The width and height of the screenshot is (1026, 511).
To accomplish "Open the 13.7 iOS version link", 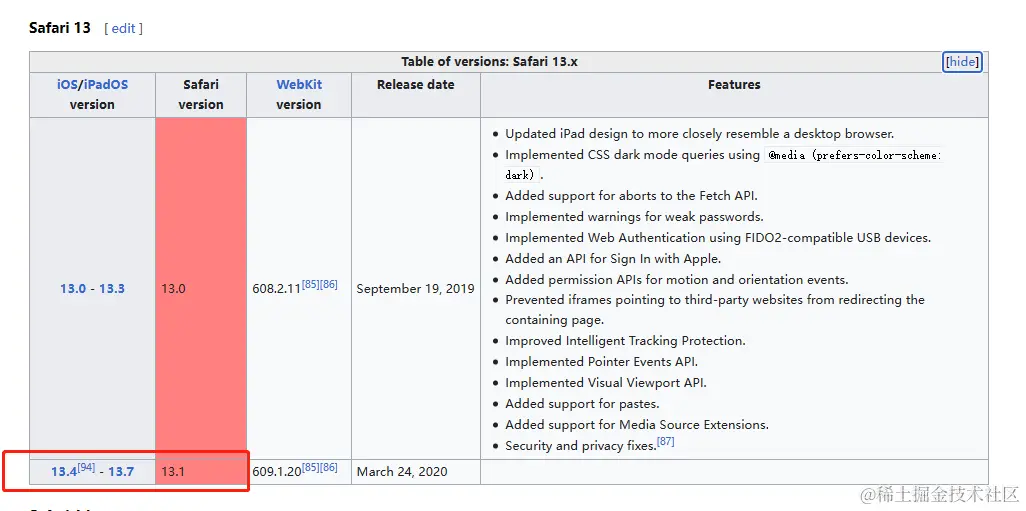I will point(121,471).
